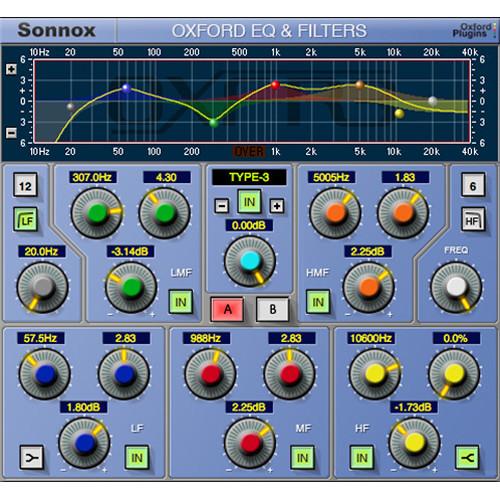500x500 pixels.
Task: Click the -3.14dB gain value field
Action: click(x=130, y=251)
